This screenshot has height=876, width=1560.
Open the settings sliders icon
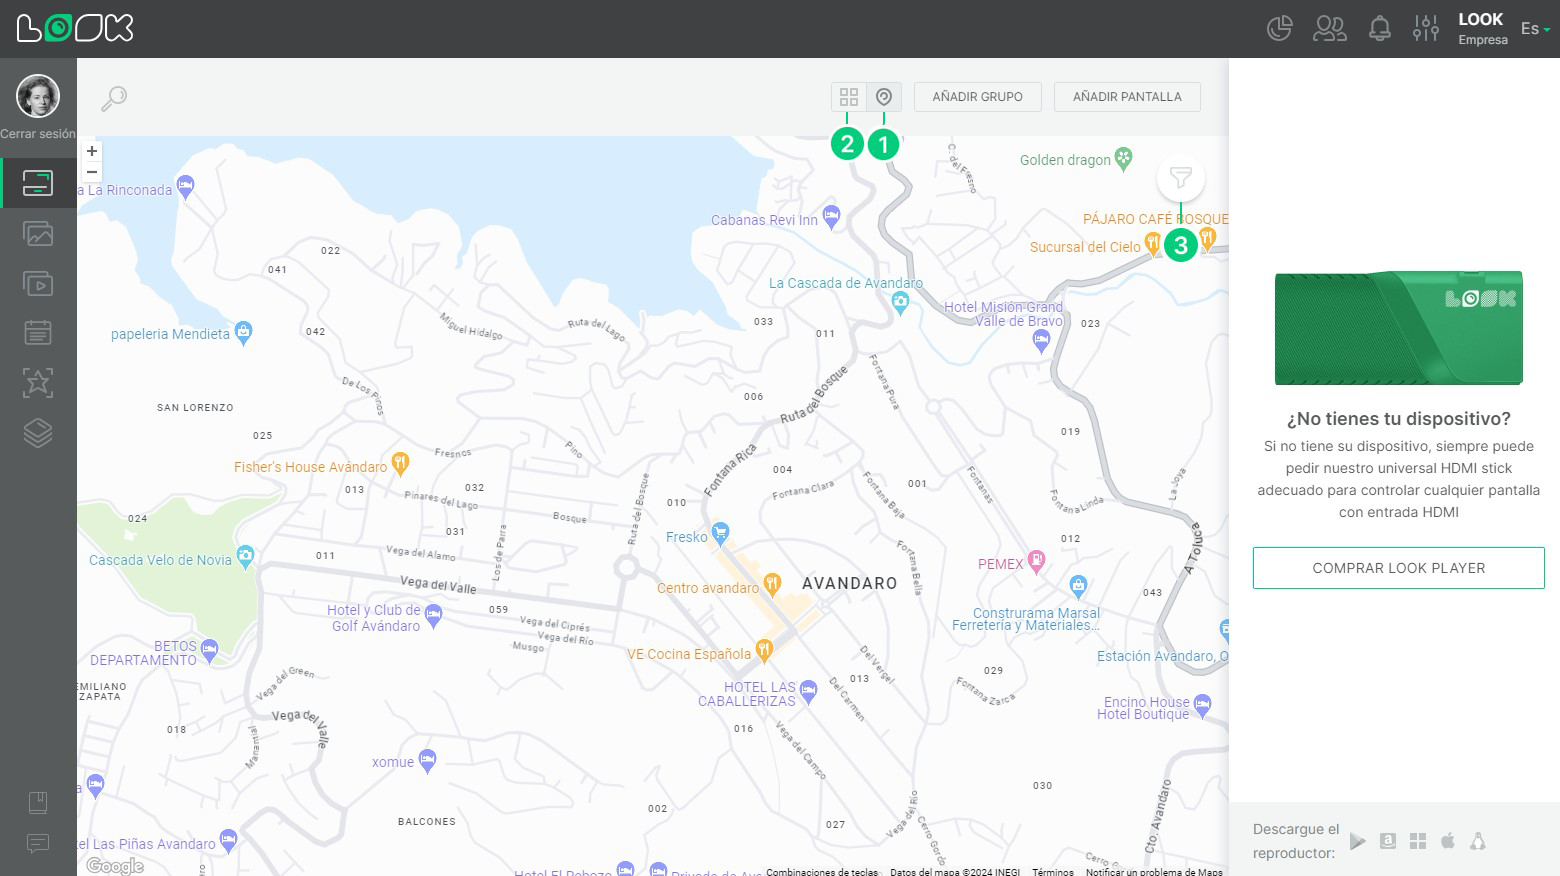point(1426,28)
